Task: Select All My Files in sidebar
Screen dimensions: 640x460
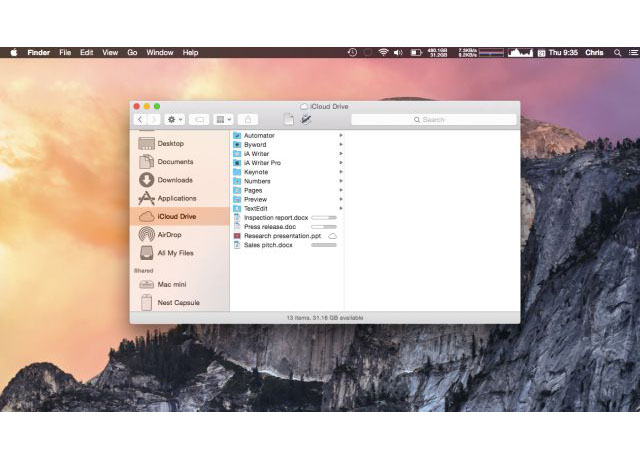Action: (x=180, y=253)
